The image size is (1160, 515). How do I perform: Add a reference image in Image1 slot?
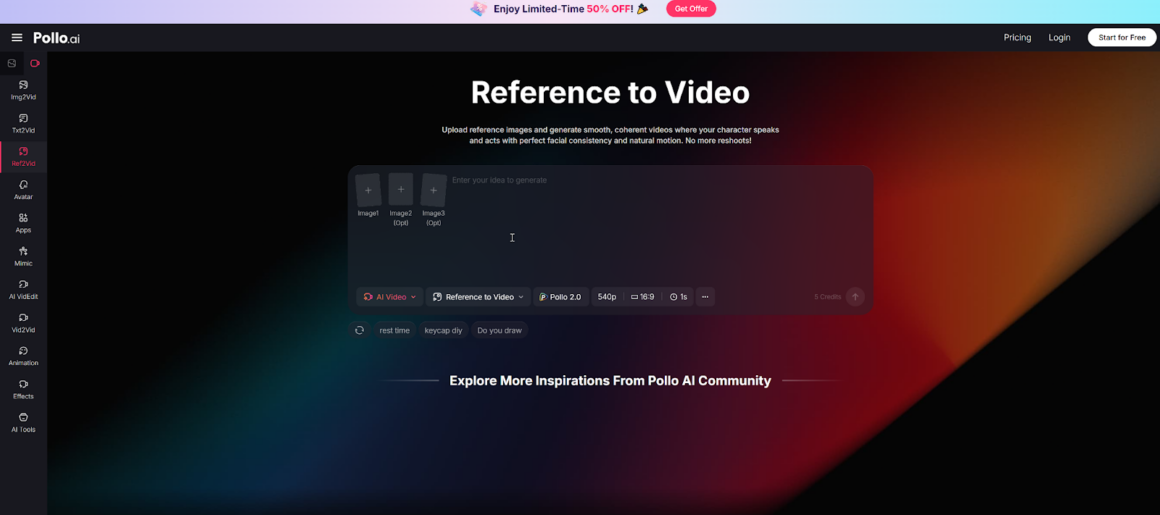[368, 190]
